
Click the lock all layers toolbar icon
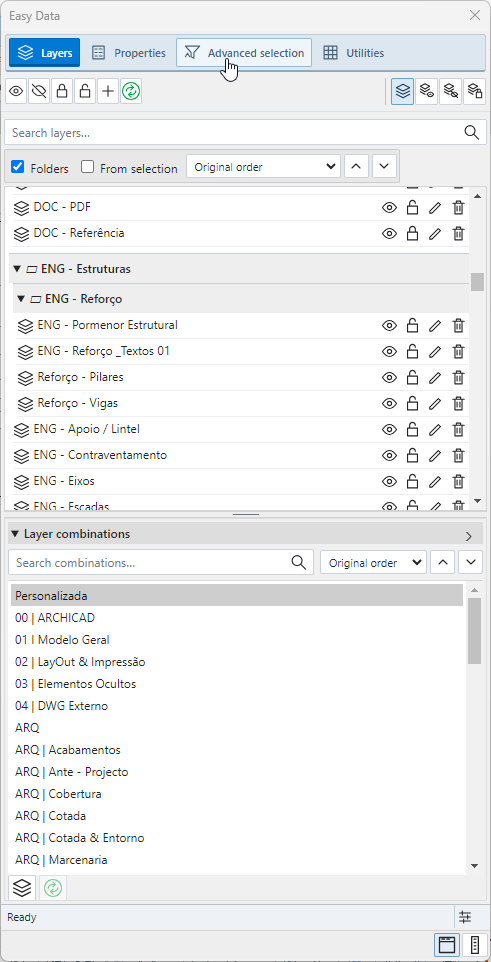click(x=62, y=92)
